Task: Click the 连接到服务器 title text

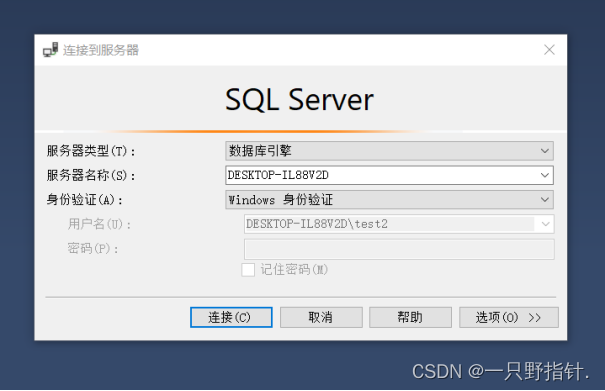Action: point(101,50)
